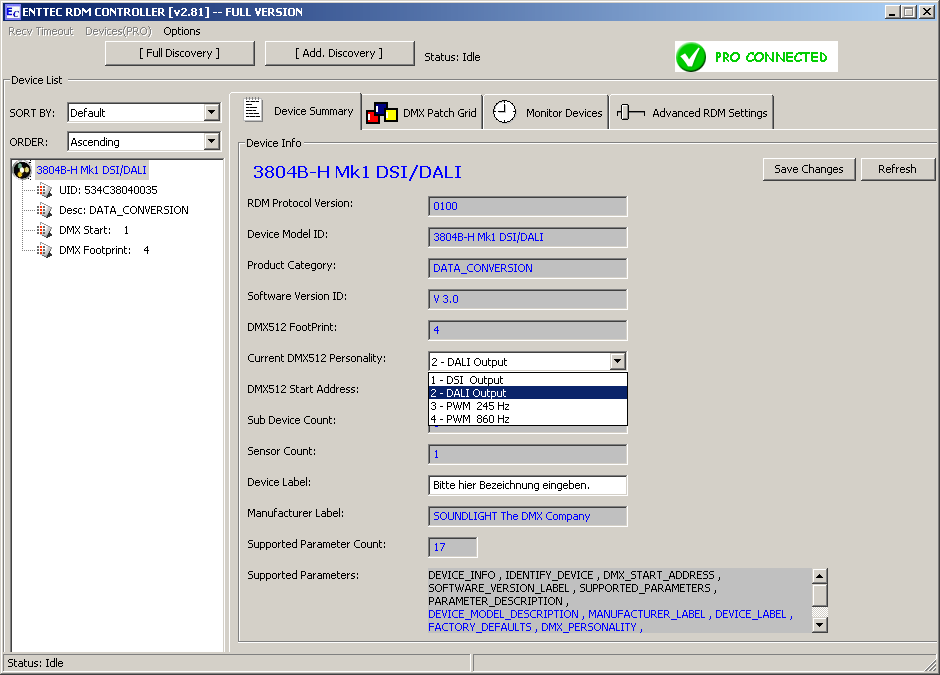Click the Save Changes button
The width and height of the screenshot is (940, 675).
[x=808, y=169]
